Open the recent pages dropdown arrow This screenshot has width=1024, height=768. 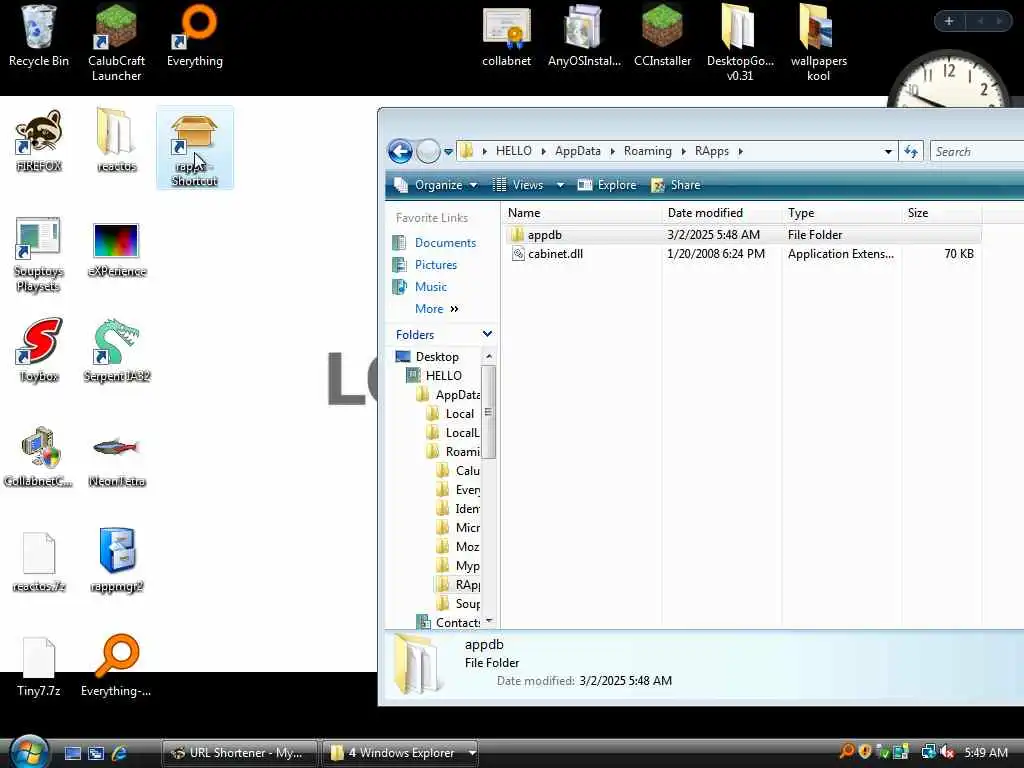pos(448,152)
